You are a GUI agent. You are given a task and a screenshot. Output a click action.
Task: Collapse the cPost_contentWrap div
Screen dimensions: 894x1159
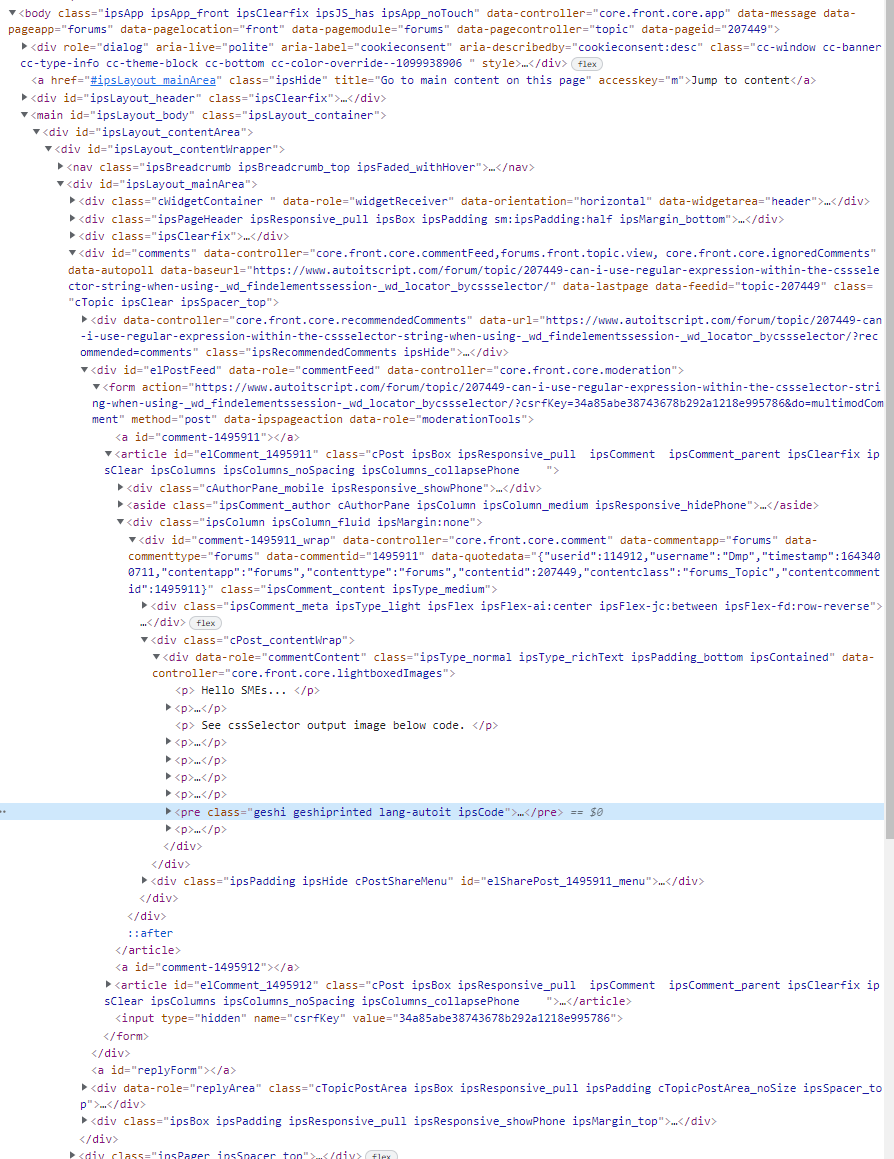(x=145, y=640)
